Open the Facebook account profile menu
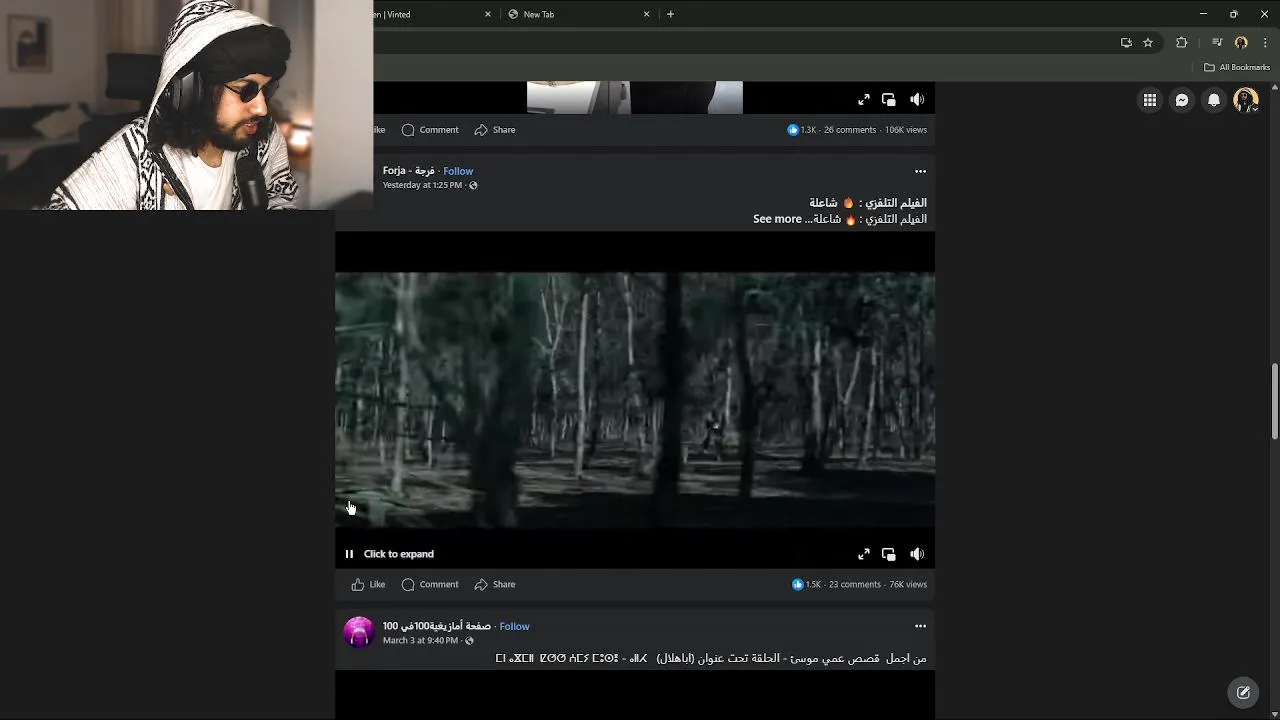Screen dimensions: 1280x720 tap(1246, 100)
